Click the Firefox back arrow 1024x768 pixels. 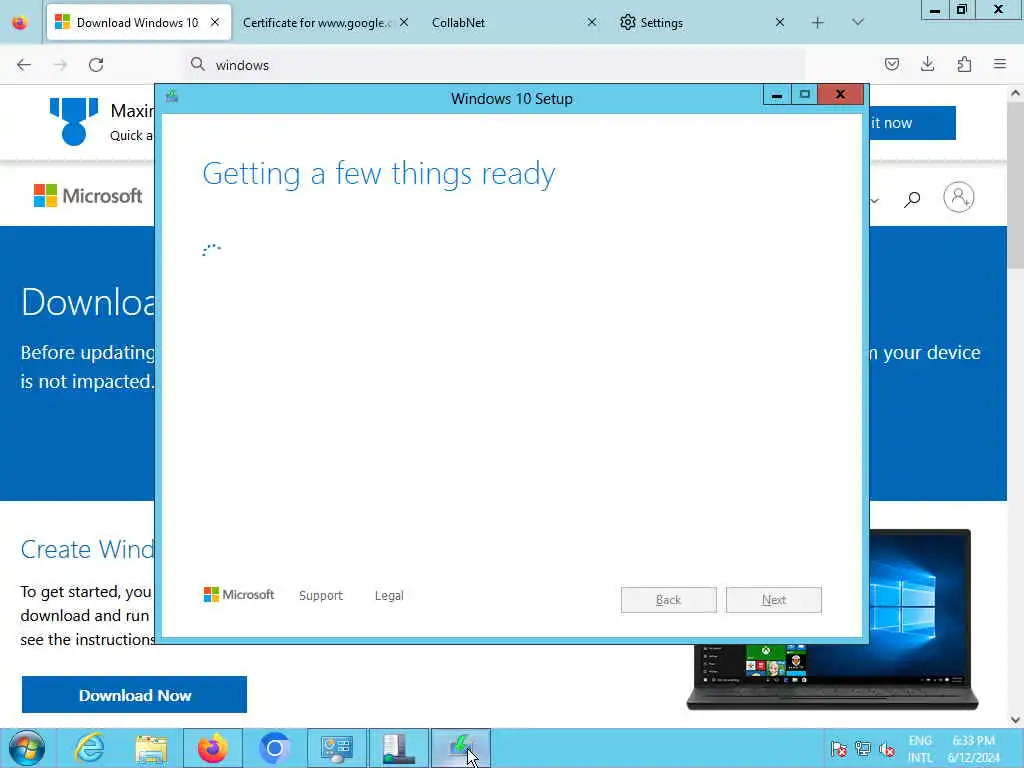(24, 65)
